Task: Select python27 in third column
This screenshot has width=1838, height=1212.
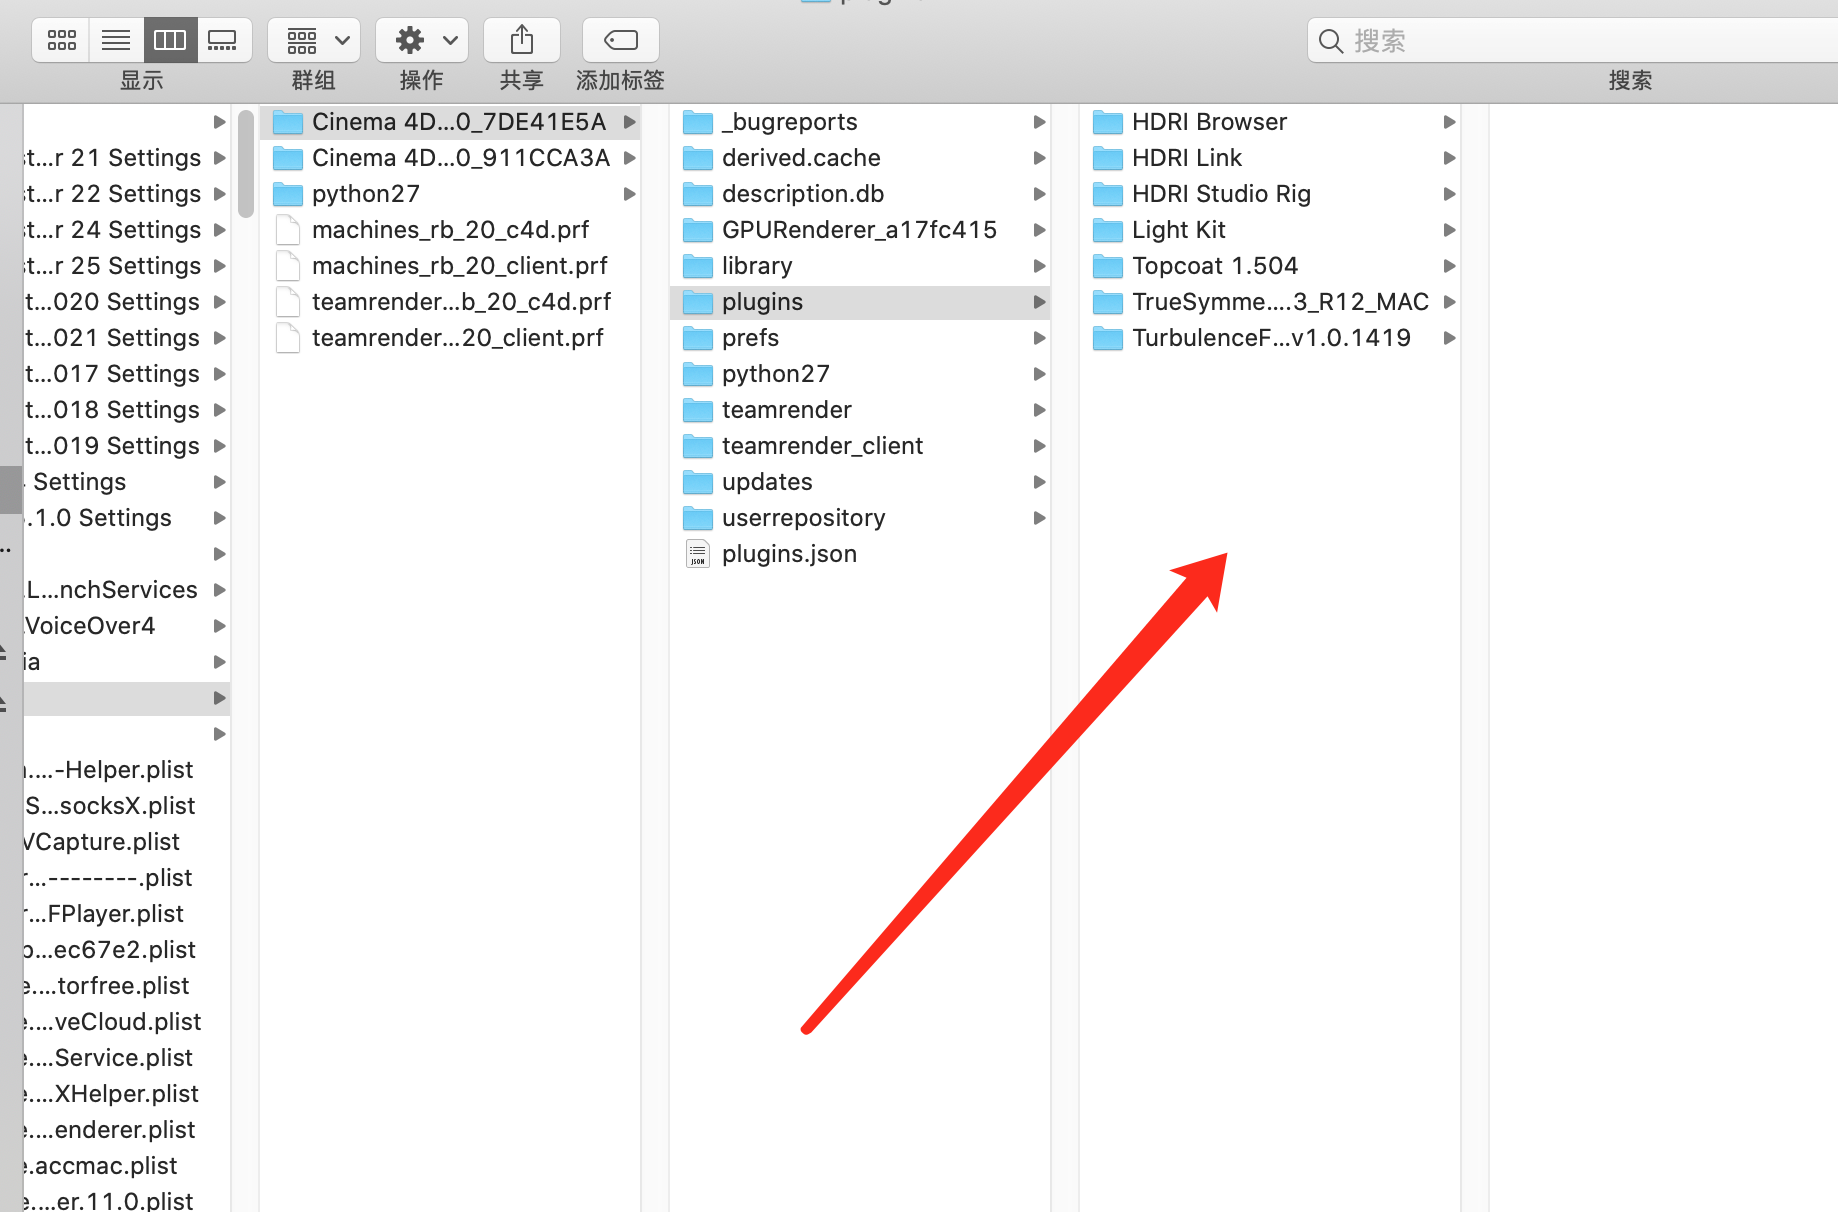Action: pyautogui.click(x=860, y=374)
